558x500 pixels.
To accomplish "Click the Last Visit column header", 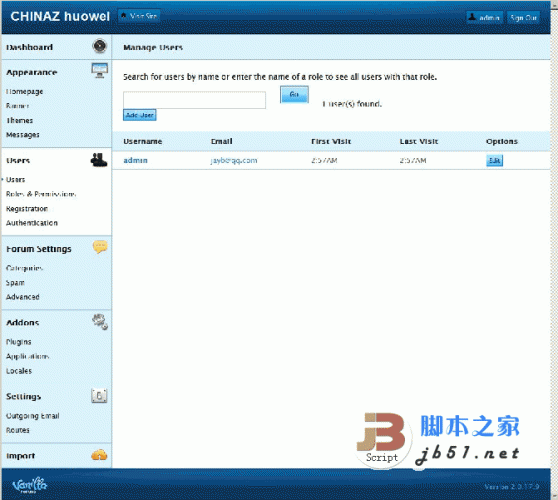I will tap(419, 141).
